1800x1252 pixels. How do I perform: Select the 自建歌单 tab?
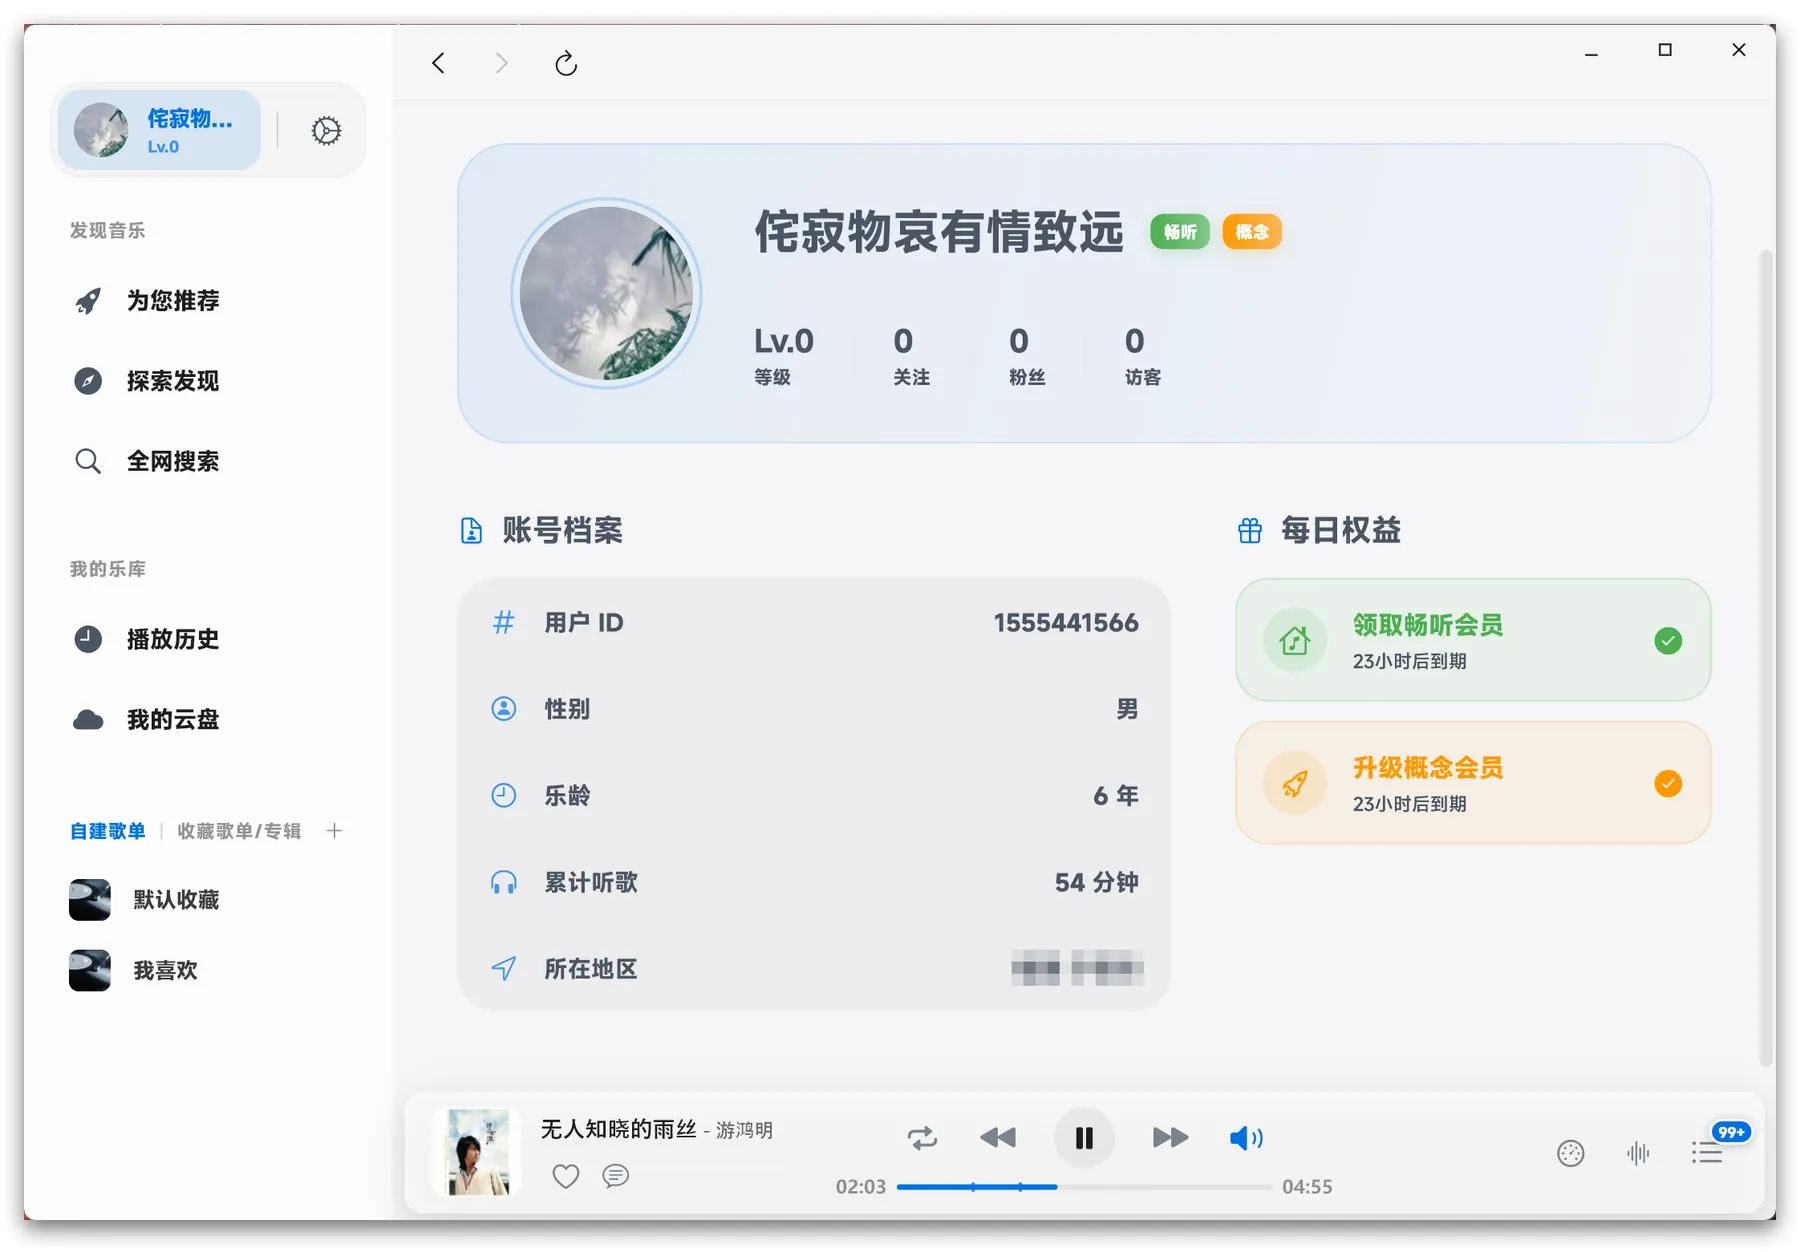click(x=108, y=831)
